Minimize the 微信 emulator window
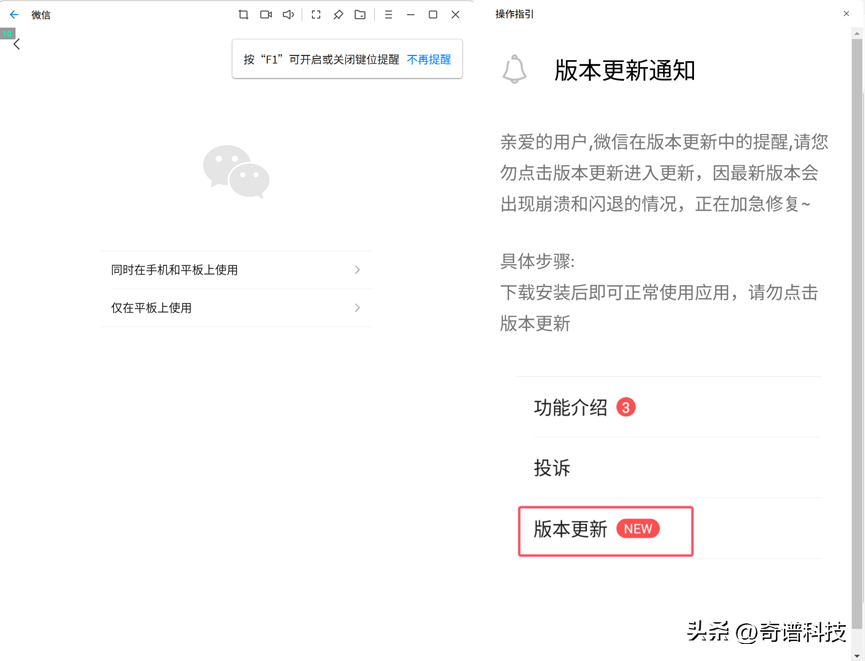This screenshot has height=661, width=865. pos(410,15)
